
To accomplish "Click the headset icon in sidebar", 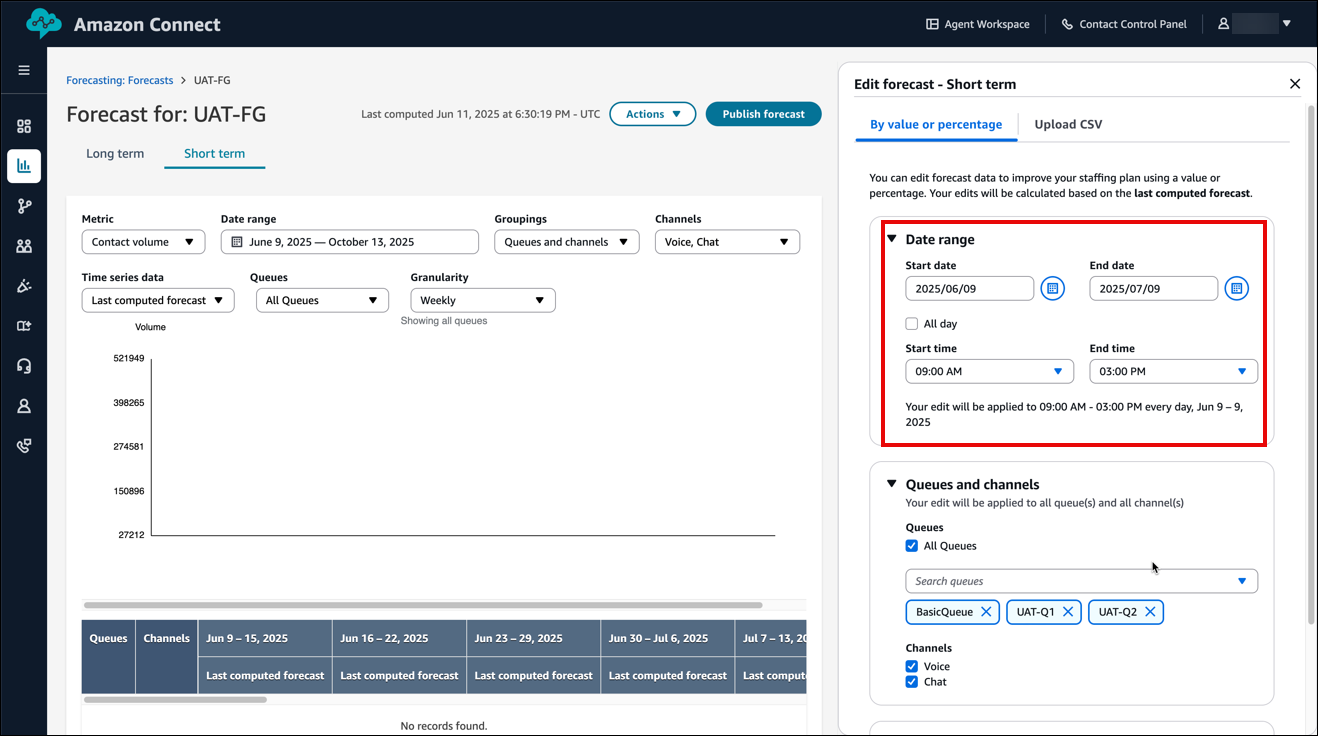I will click(x=24, y=366).
